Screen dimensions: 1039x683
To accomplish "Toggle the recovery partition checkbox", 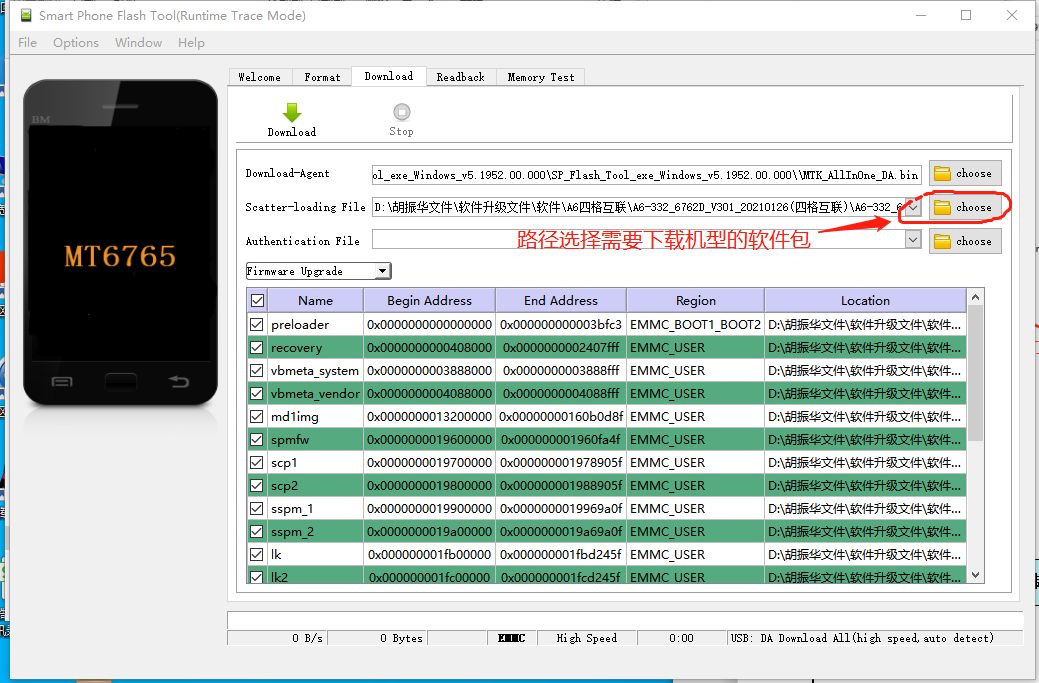I will pos(257,348).
